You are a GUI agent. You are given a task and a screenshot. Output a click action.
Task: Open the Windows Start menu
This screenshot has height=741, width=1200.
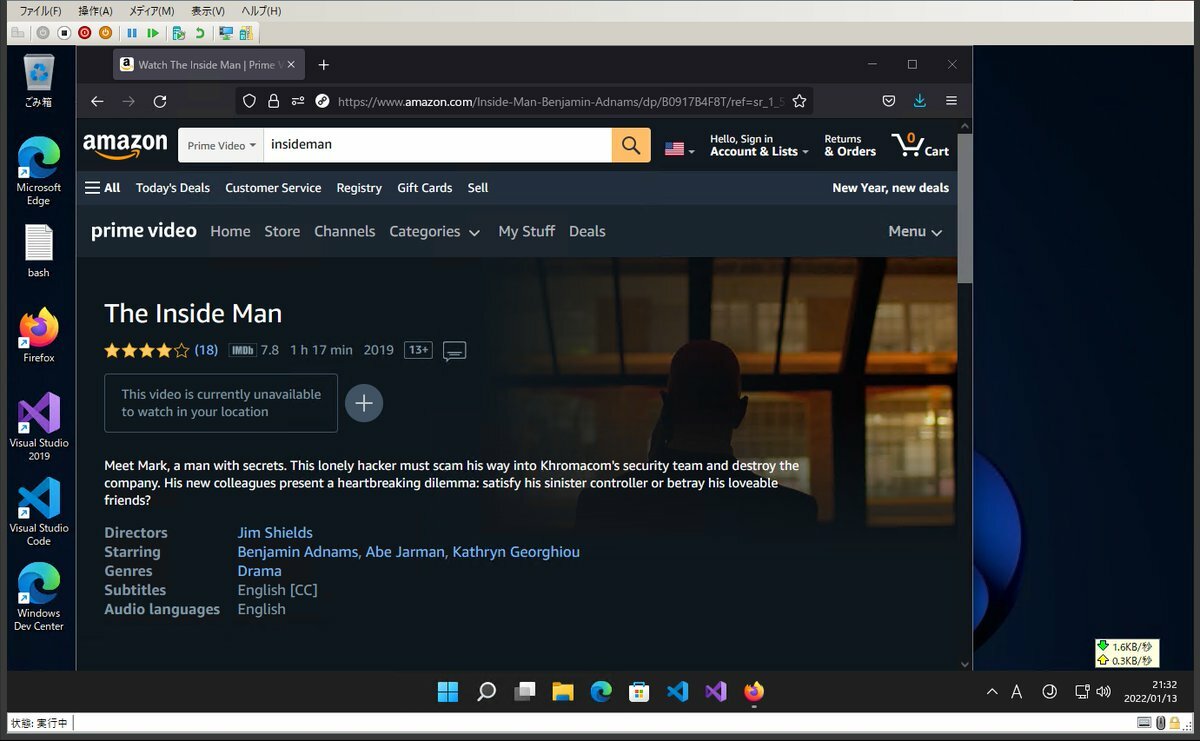tap(448, 691)
